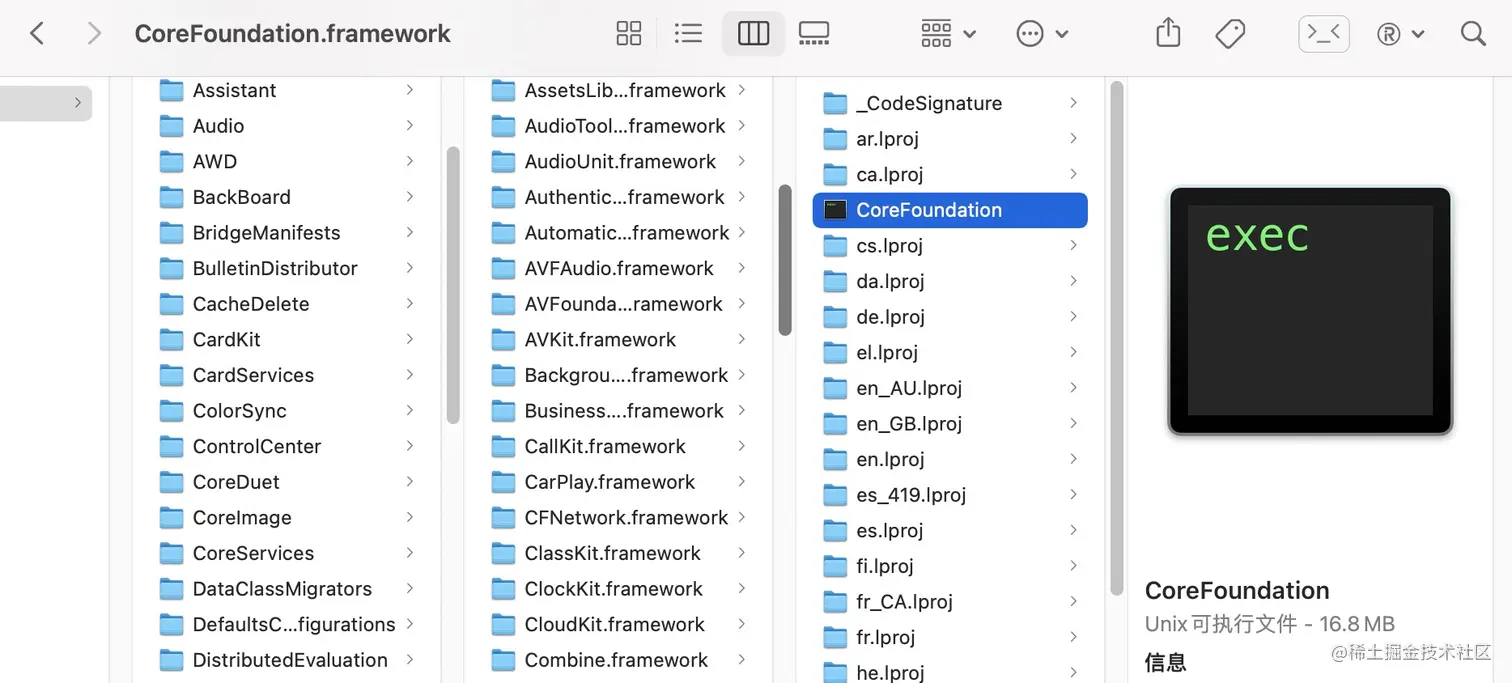Click the AVFAudio.framework folder icon
Image resolution: width=1512 pixels, height=683 pixels.
pos(503,269)
